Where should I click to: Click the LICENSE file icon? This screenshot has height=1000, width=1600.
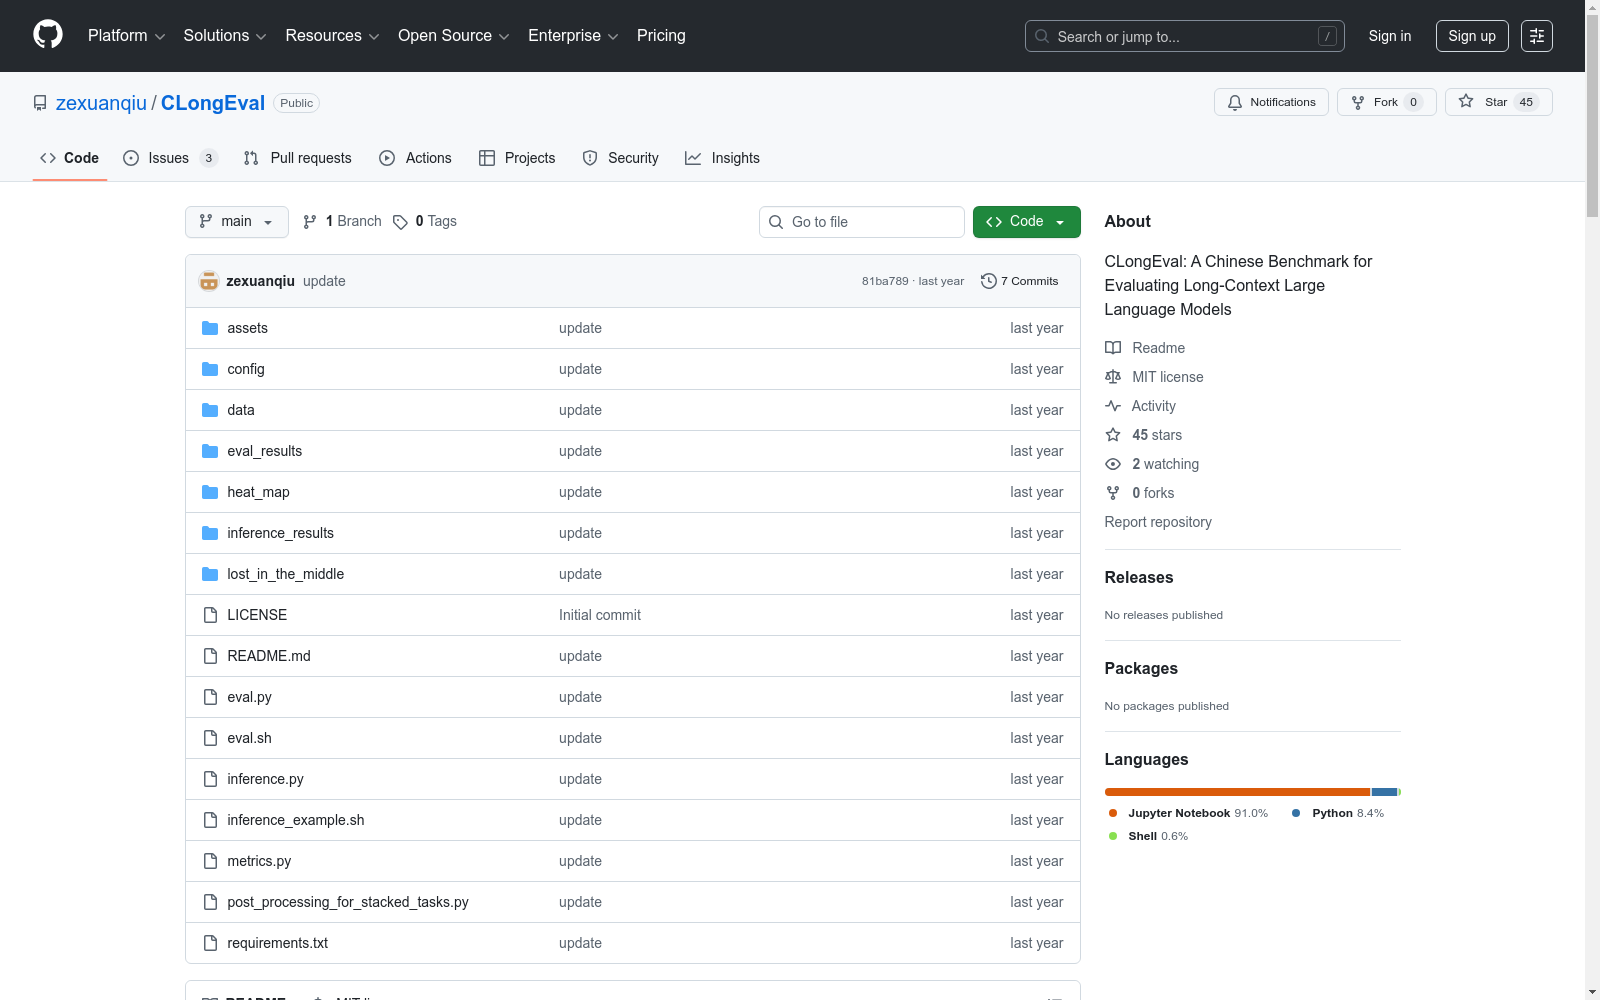pyautogui.click(x=210, y=615)
